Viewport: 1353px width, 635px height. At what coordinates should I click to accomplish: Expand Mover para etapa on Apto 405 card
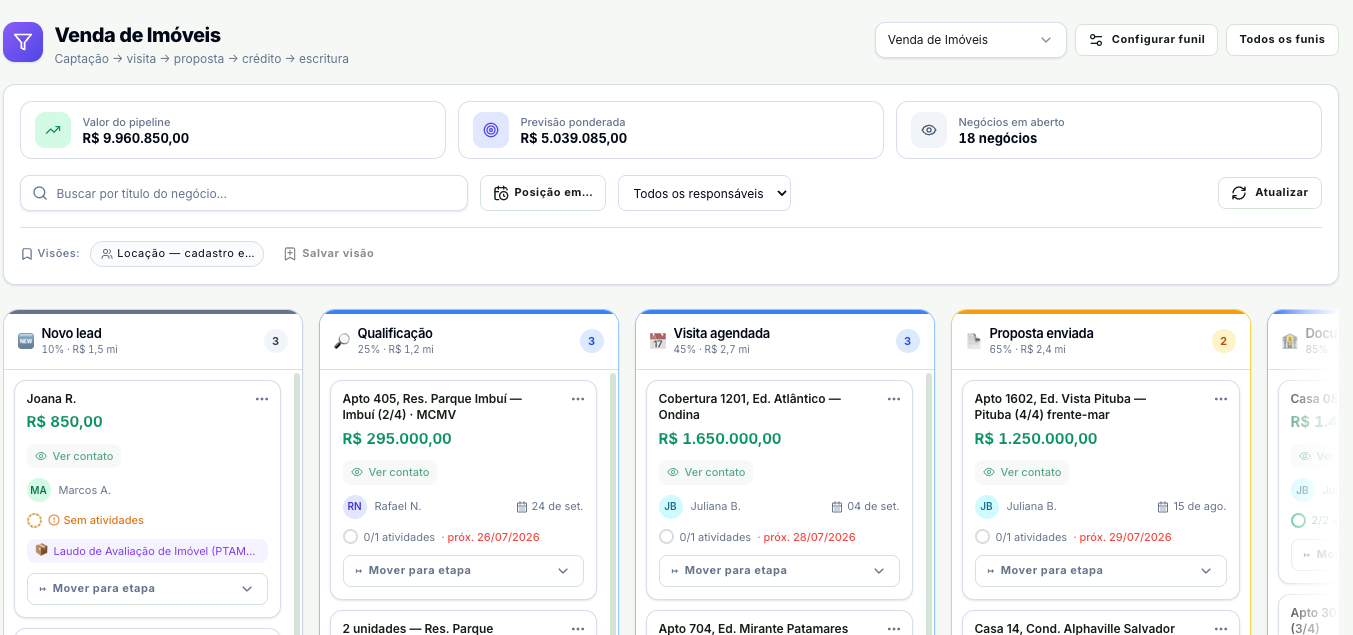tap(463, 571)
